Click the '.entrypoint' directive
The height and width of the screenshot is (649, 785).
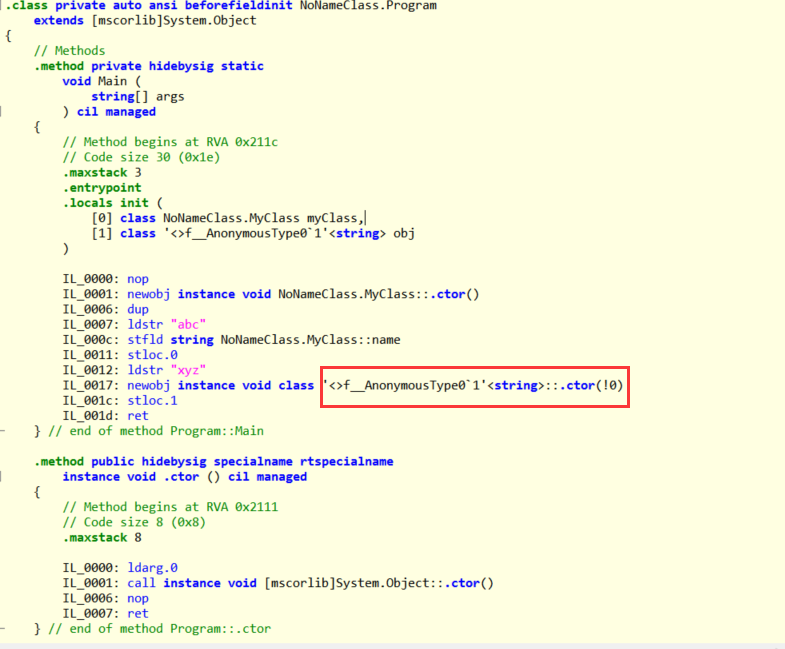pyautogui.click(x=102, y=188)
